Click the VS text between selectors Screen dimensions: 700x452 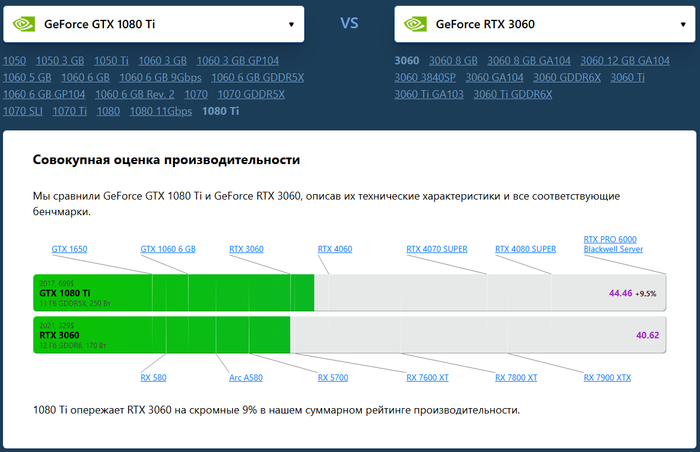point(349,24)
